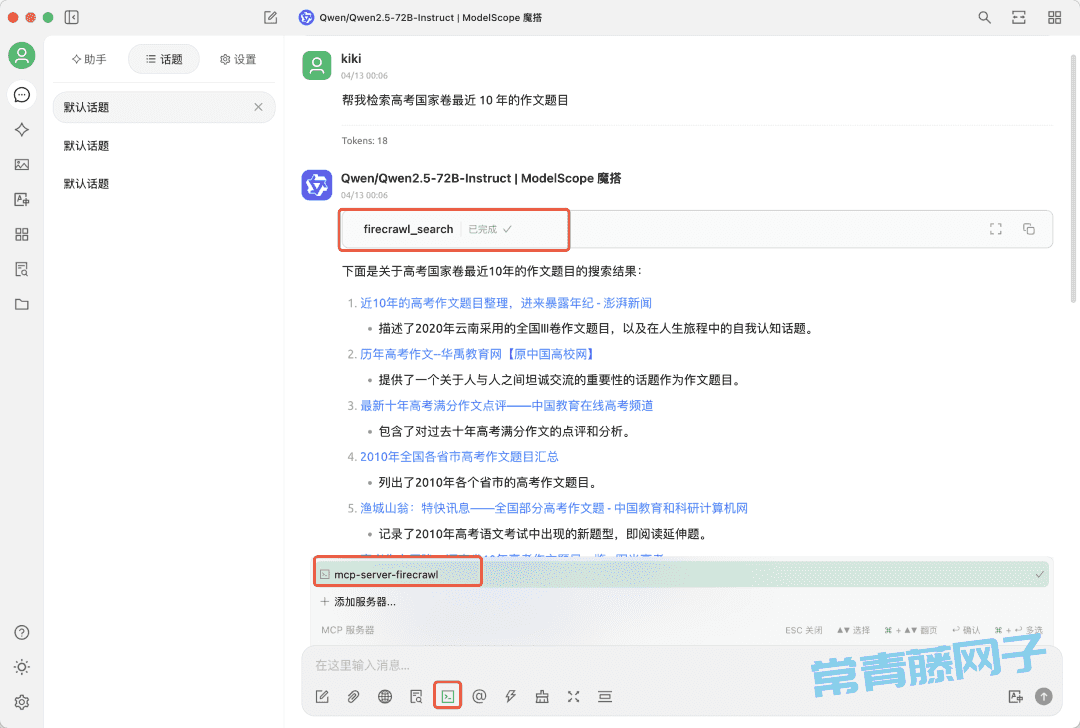
Task: Attach a file with the paperclip icon
Action: click(x=353, y=696)
